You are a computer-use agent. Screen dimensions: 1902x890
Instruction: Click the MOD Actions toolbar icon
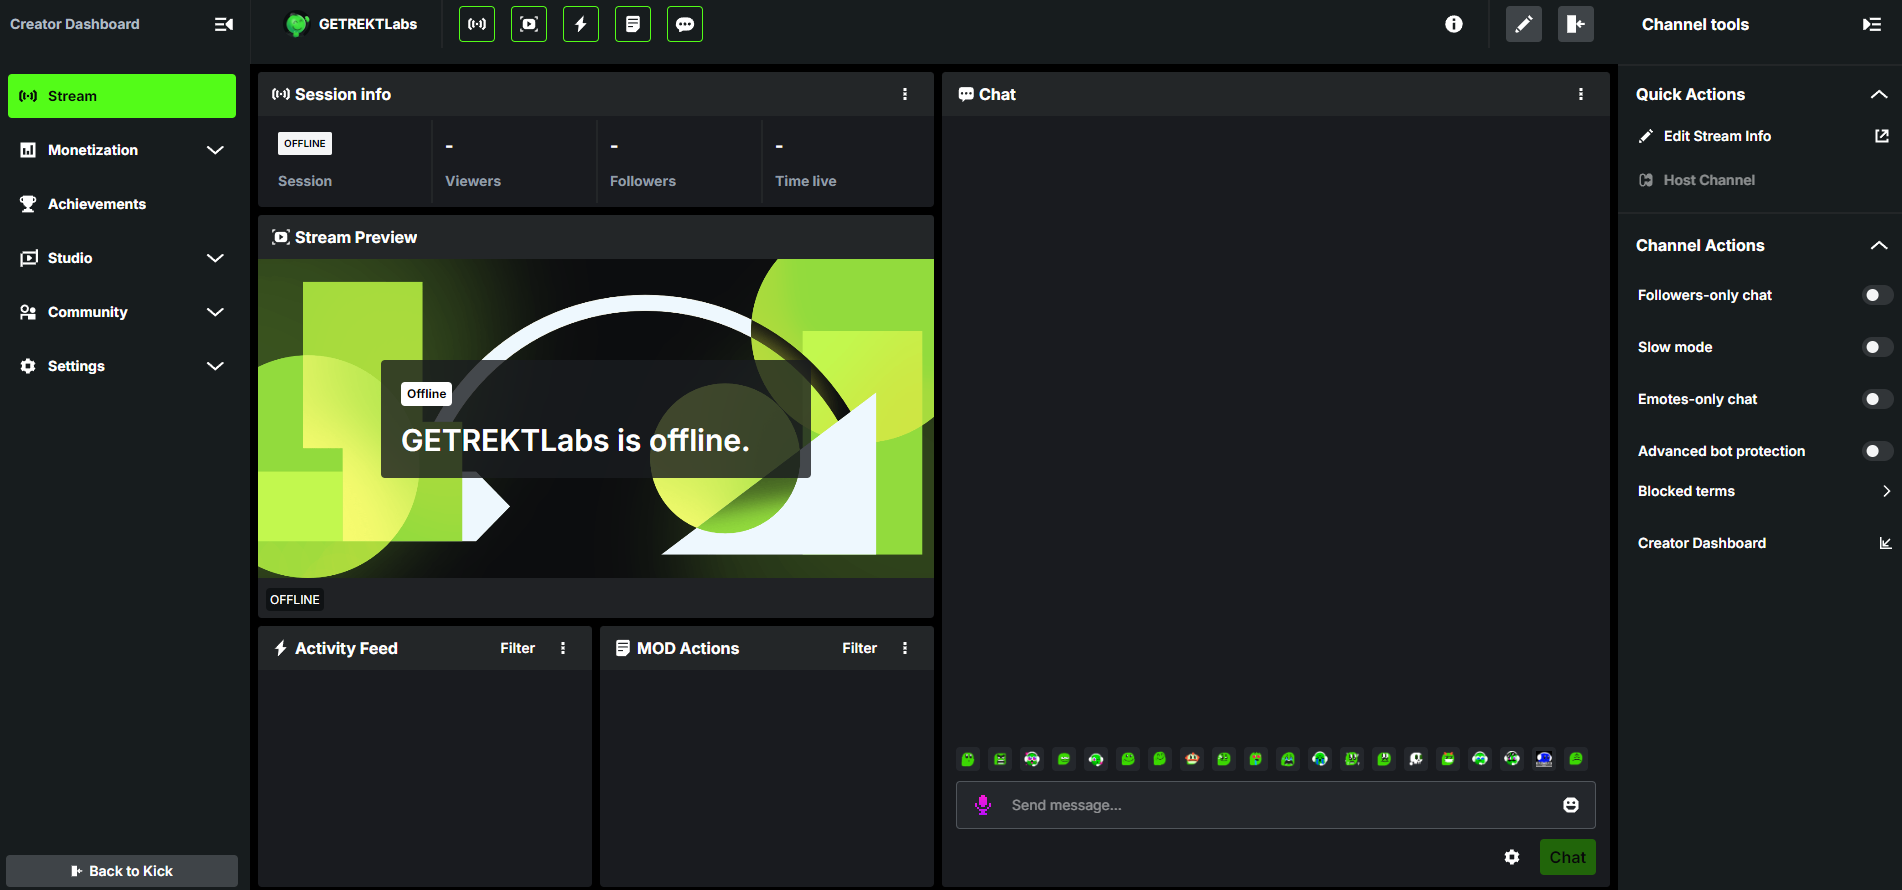coord(633,24)
